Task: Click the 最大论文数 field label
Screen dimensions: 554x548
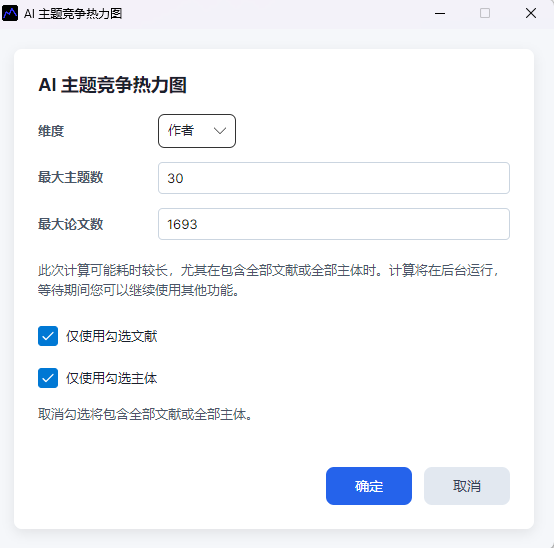Action: click(70, 224)
